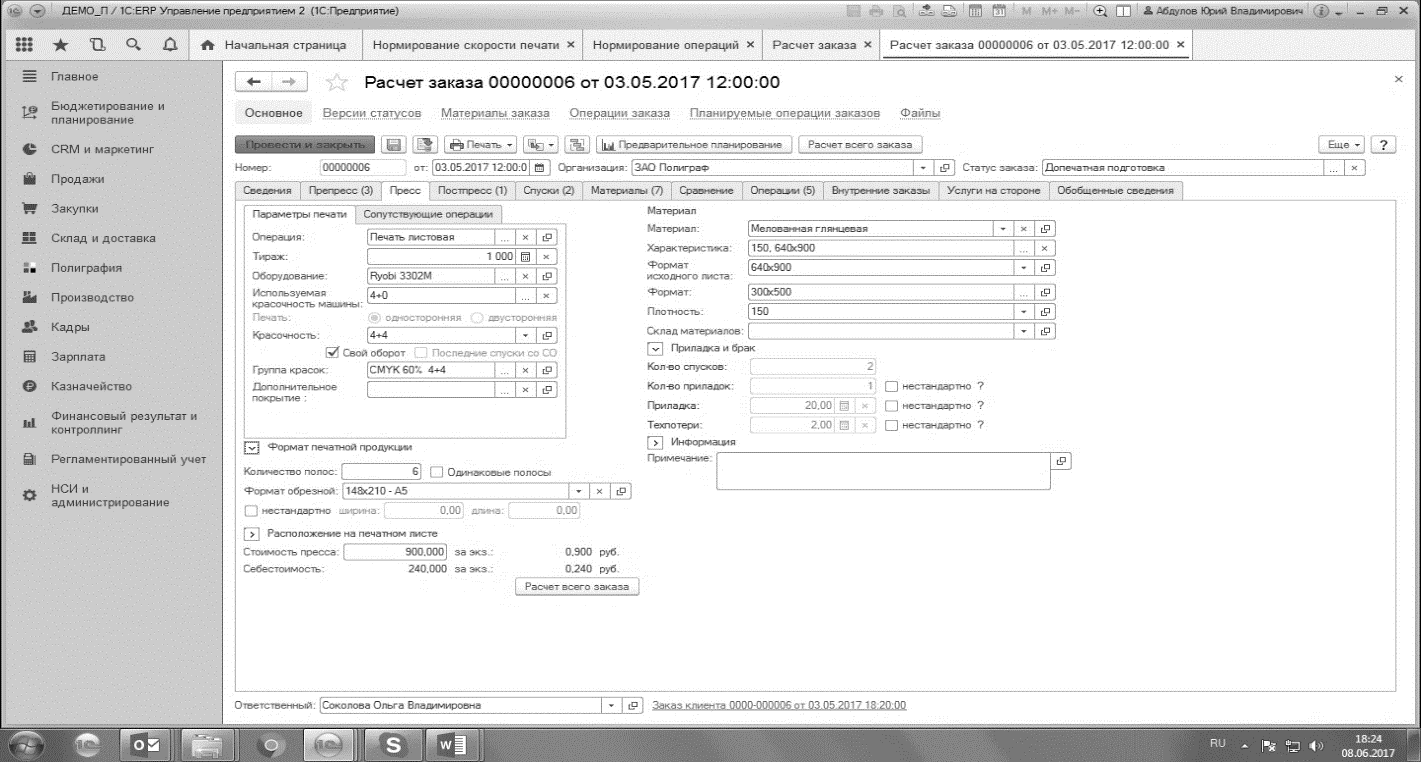Tick the нестандартно checkbox beside ширина

pyautogui.click(x=250, y=511)
